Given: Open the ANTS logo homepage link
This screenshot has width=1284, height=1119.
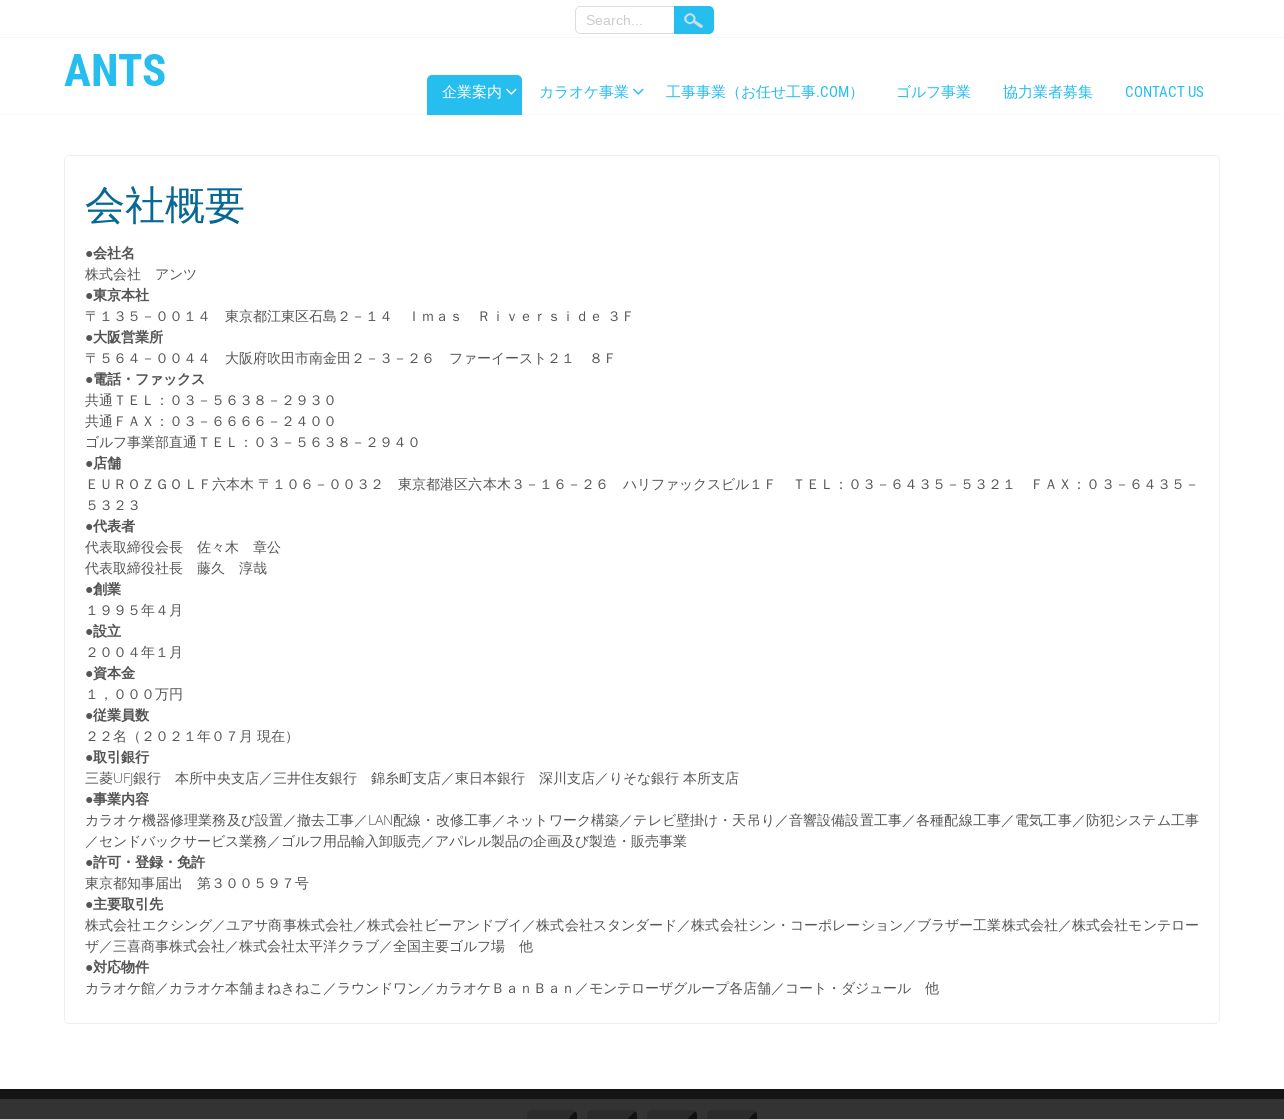Looking at the screenshot, I should pyautogui.click(x=115, y=72).
